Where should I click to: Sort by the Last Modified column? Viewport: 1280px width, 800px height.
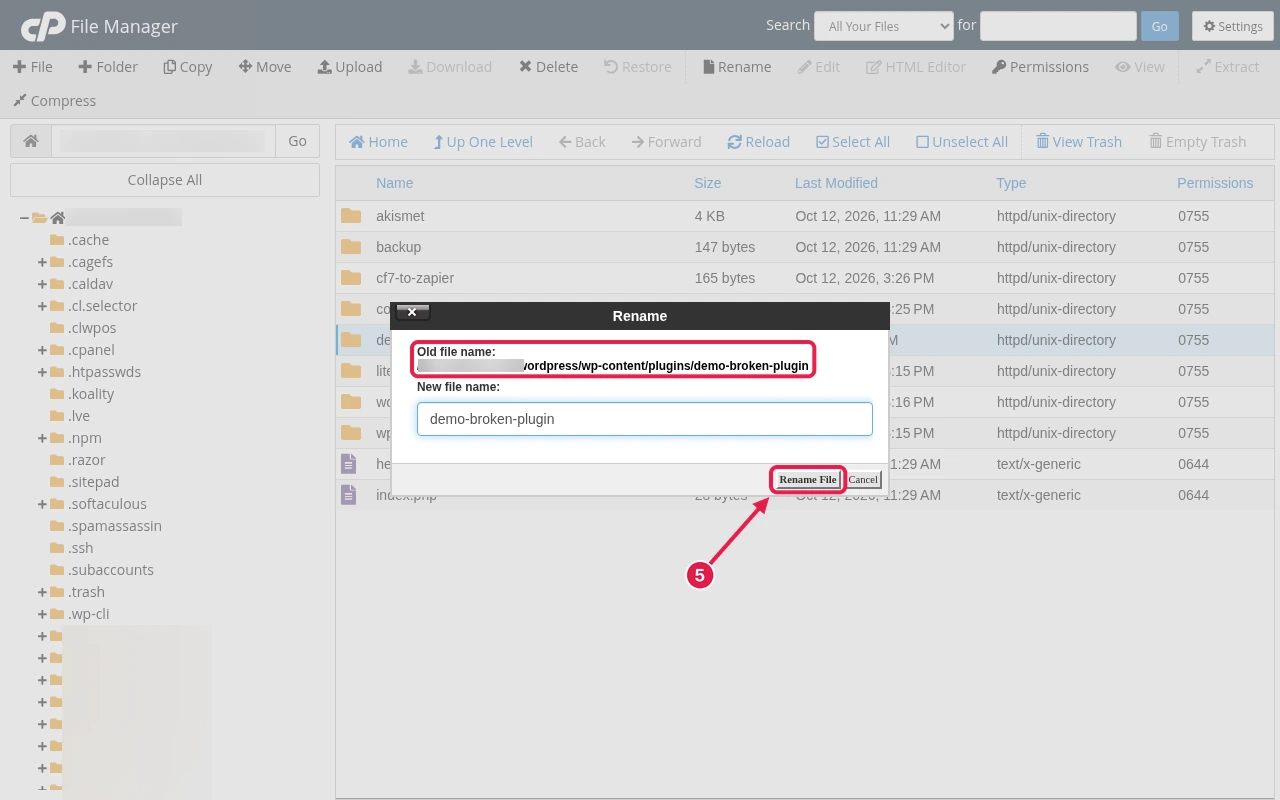point(836,183)
